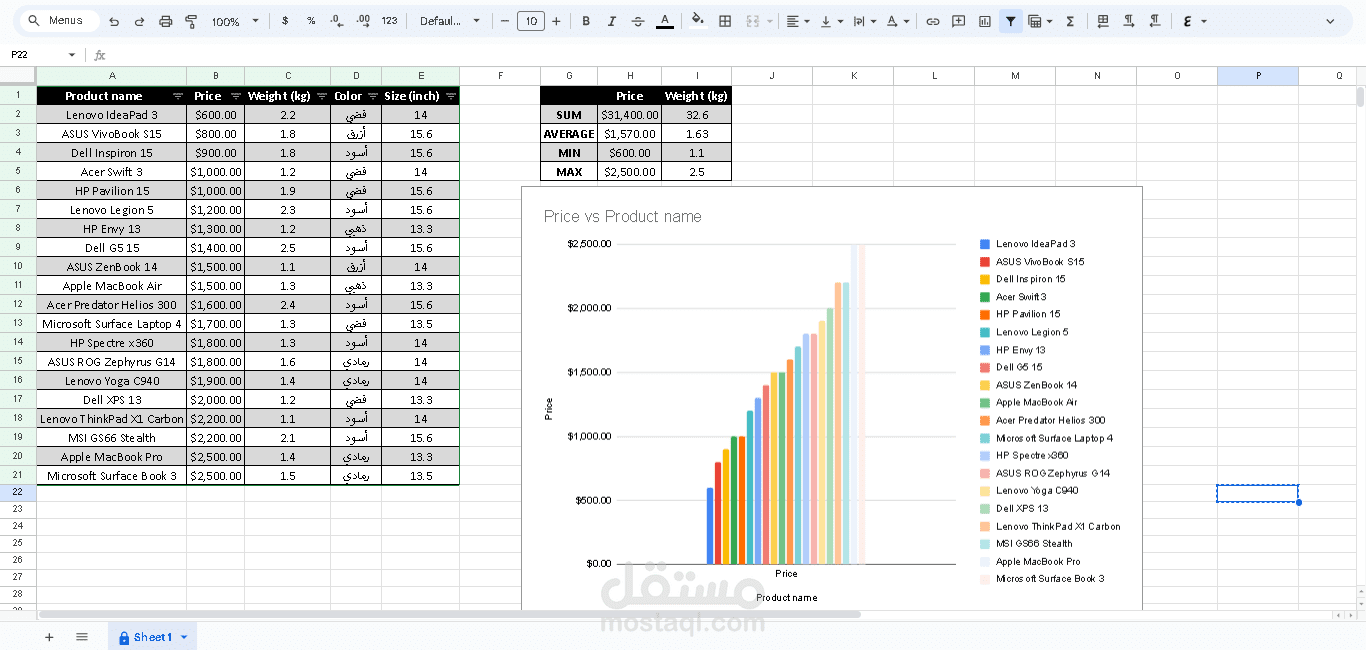Select the Microsoft Surface Book 3 cell
This screenshot has width=1366, height=650.
[112, 476]
